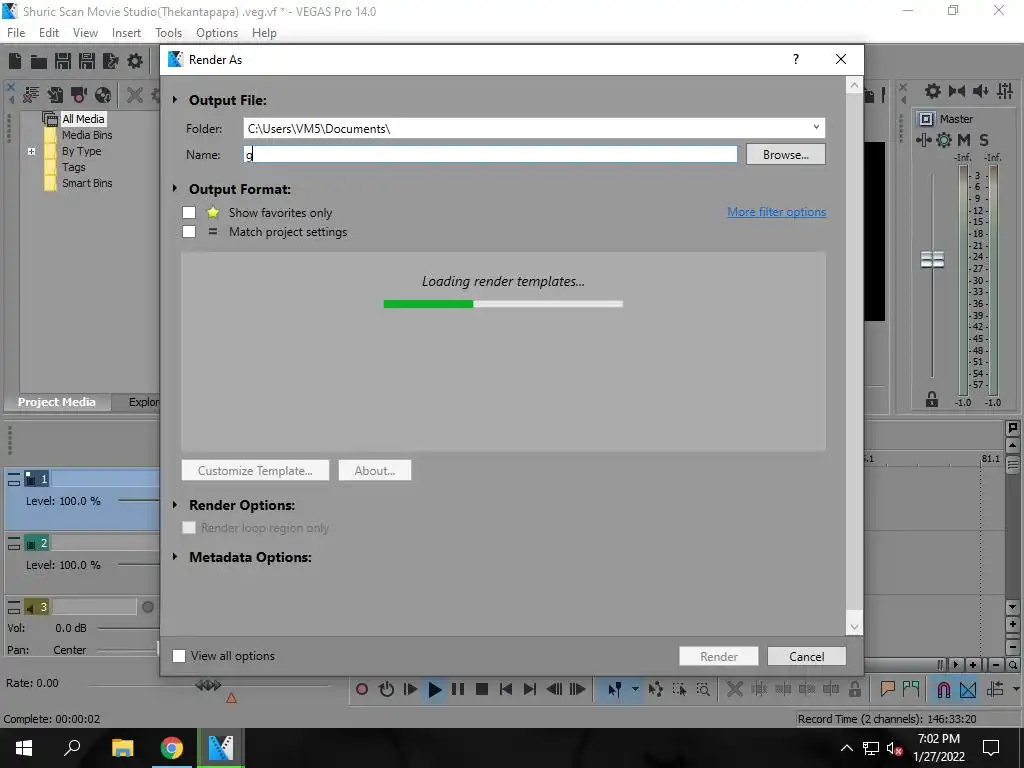Click the Loop Playback icon
The height and width of the screenshot is (768, 1024).
point(386,689)
